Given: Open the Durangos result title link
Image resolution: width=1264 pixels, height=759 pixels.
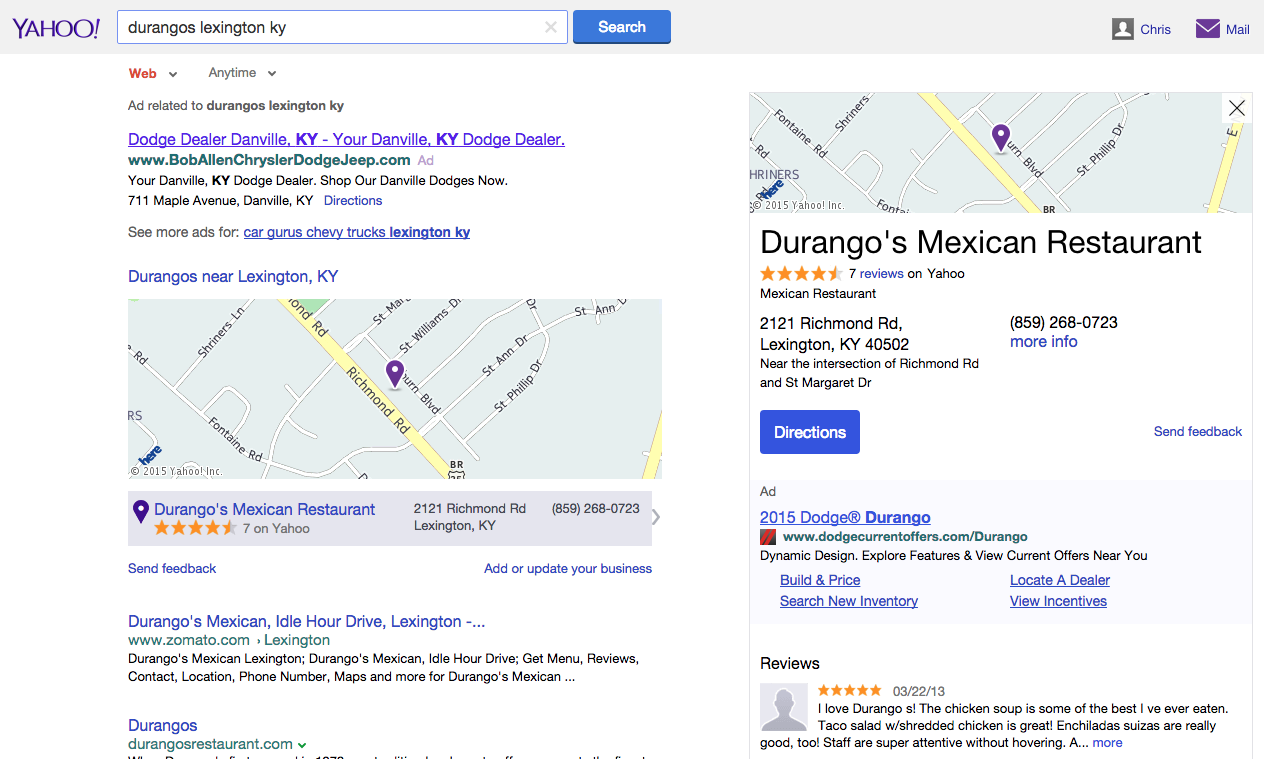Looking at the screenshot, I should pos(163,725).
